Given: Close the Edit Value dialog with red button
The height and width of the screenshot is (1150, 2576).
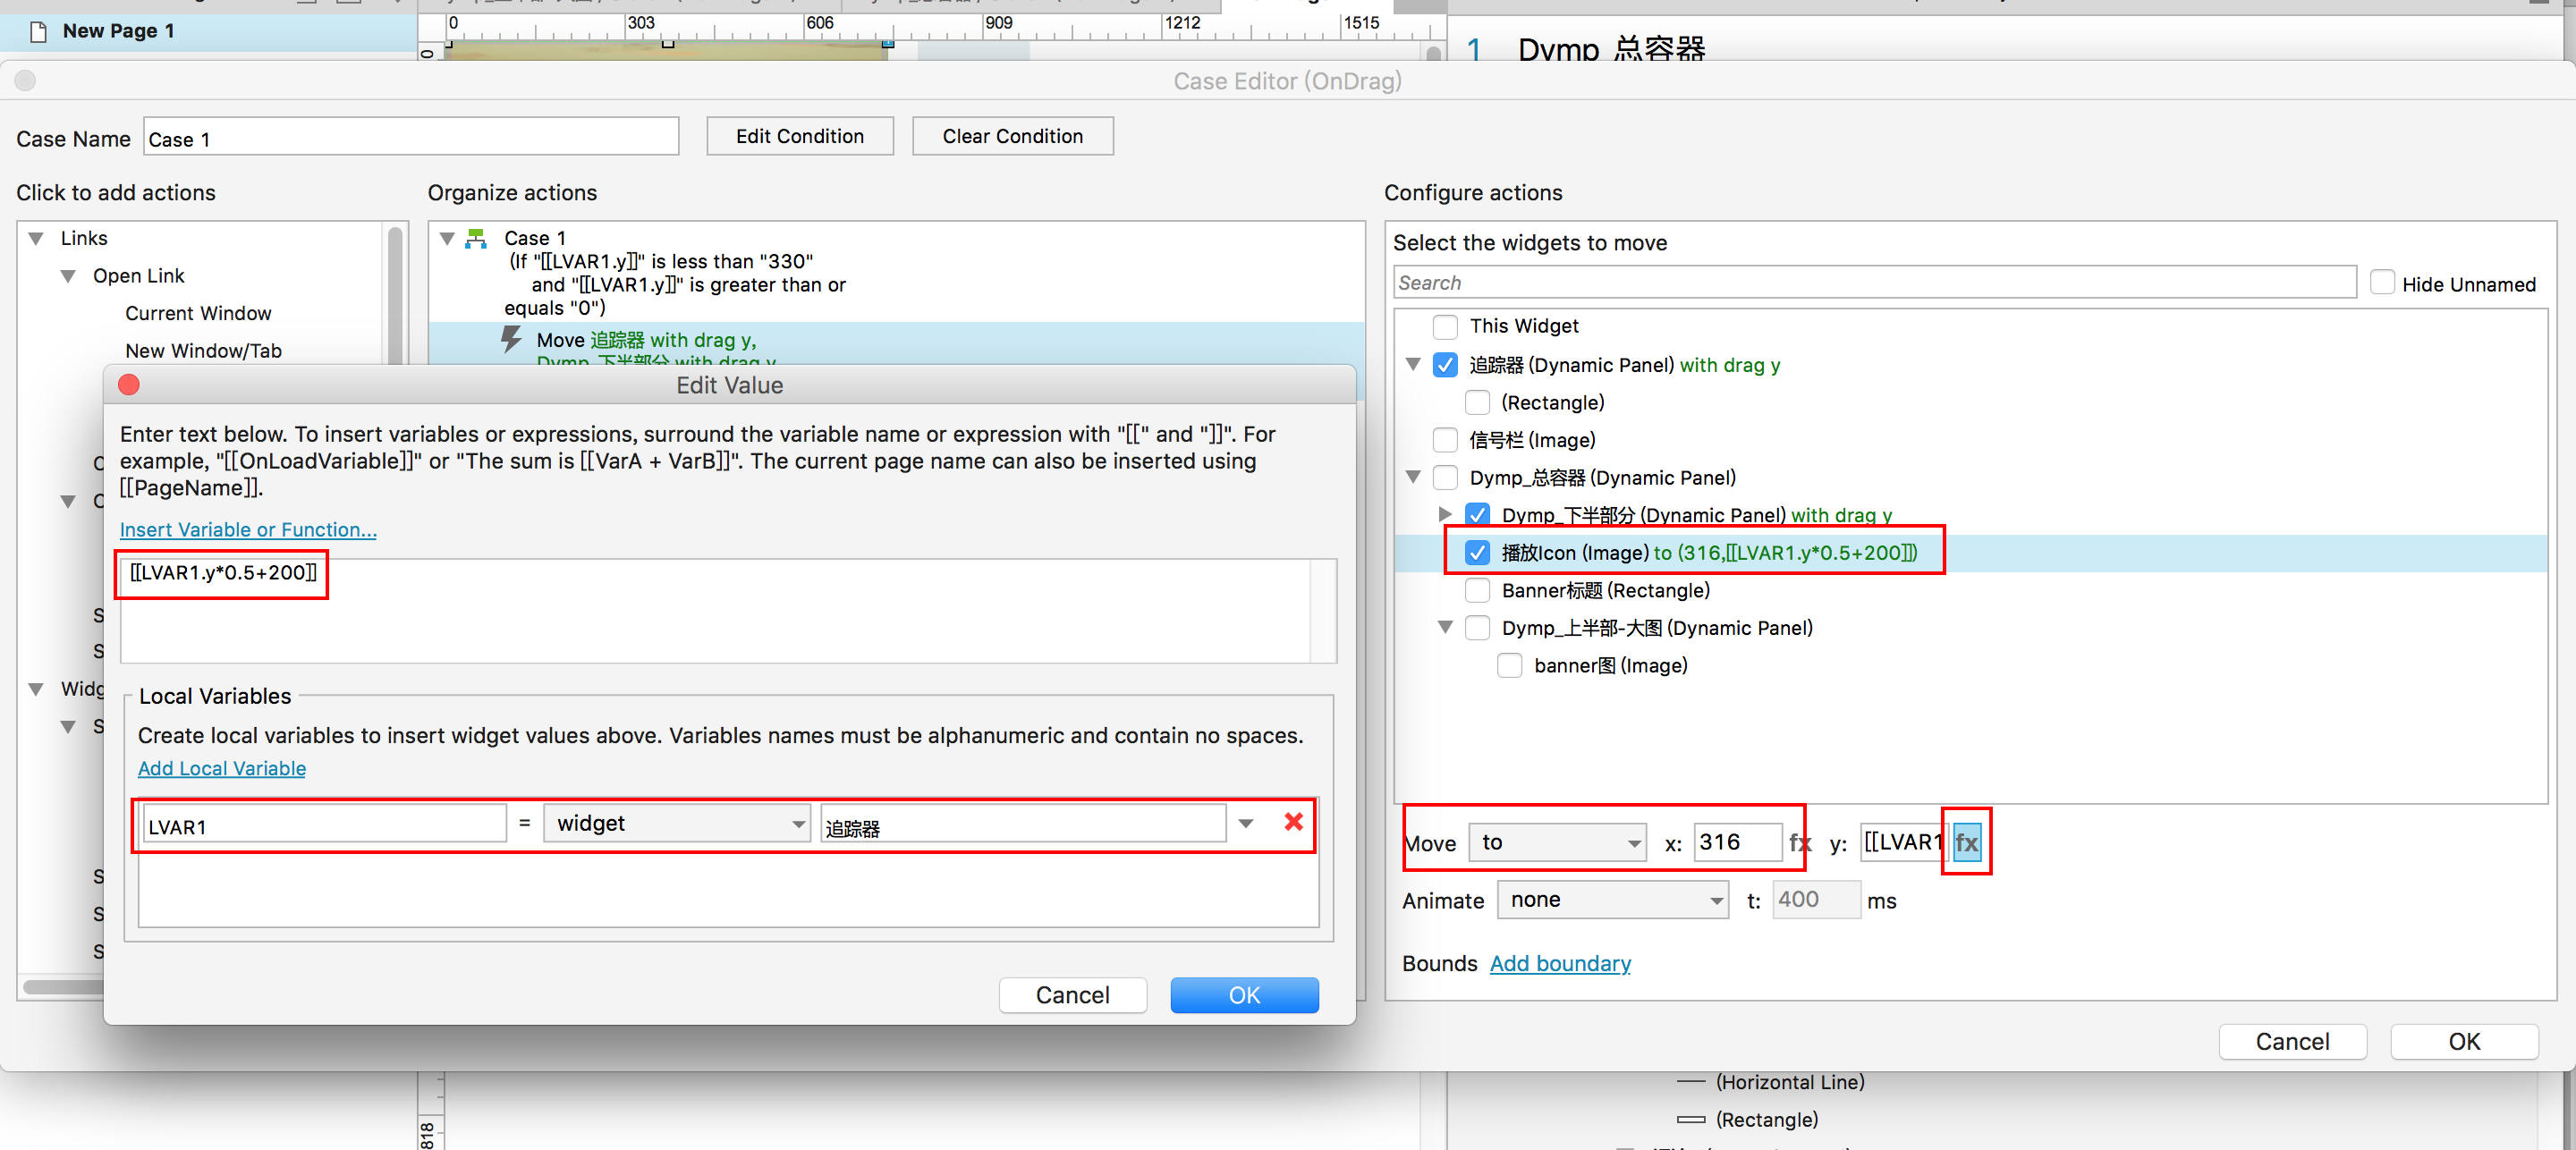Looking at the screenshot, I should coord(129,385).
